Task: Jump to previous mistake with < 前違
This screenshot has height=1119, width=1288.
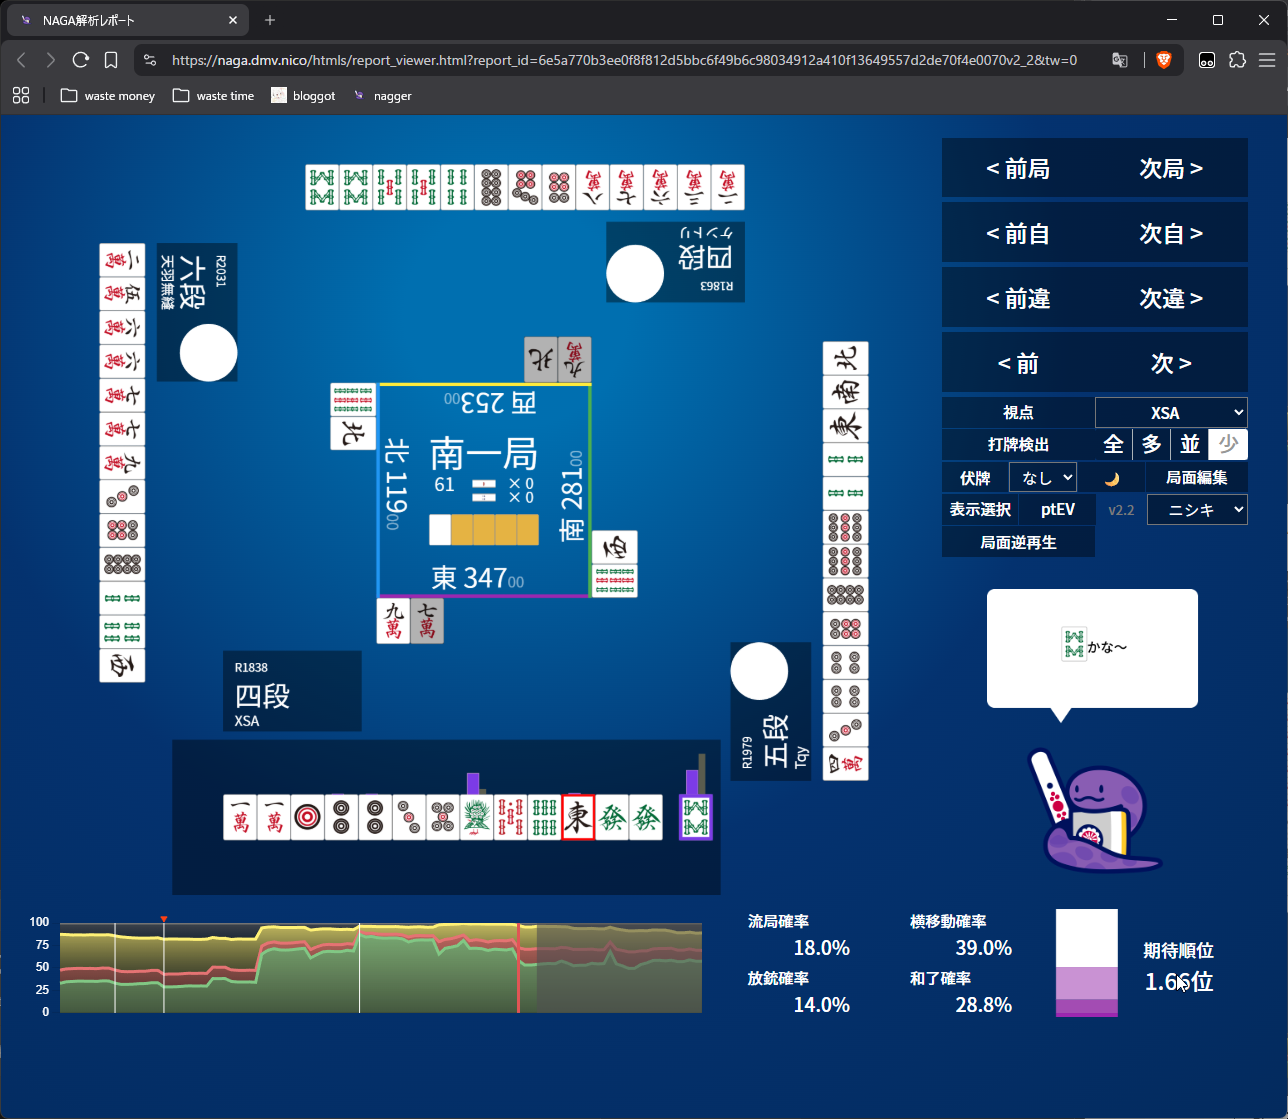Action: [1018, 299]
